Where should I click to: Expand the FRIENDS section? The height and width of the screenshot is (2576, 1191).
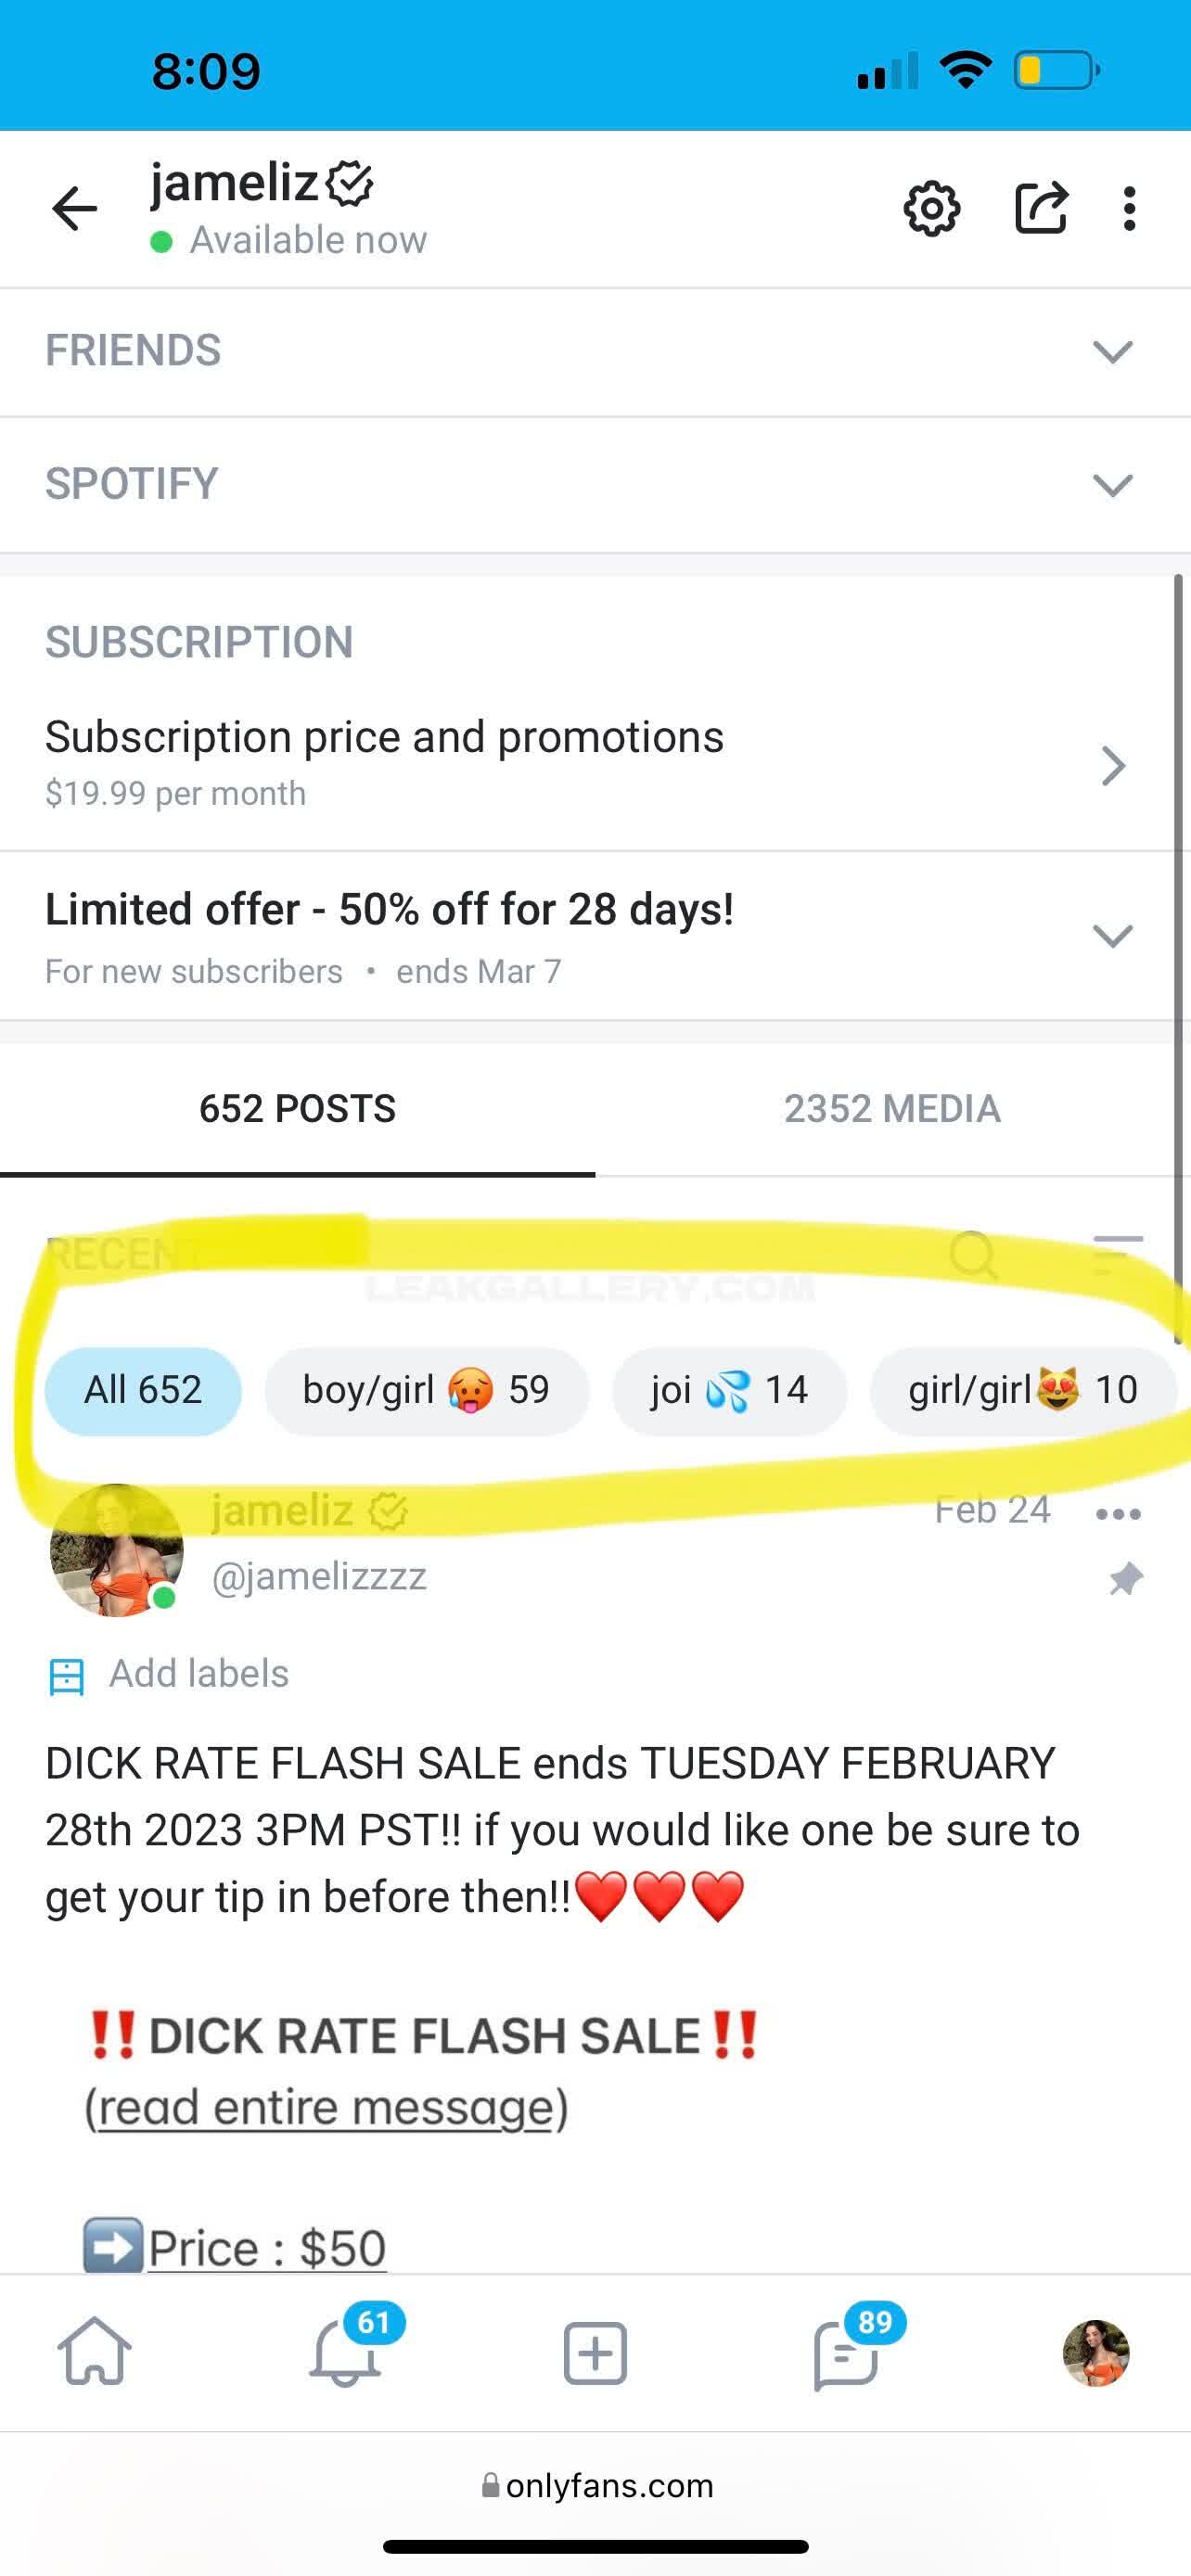1112,352
